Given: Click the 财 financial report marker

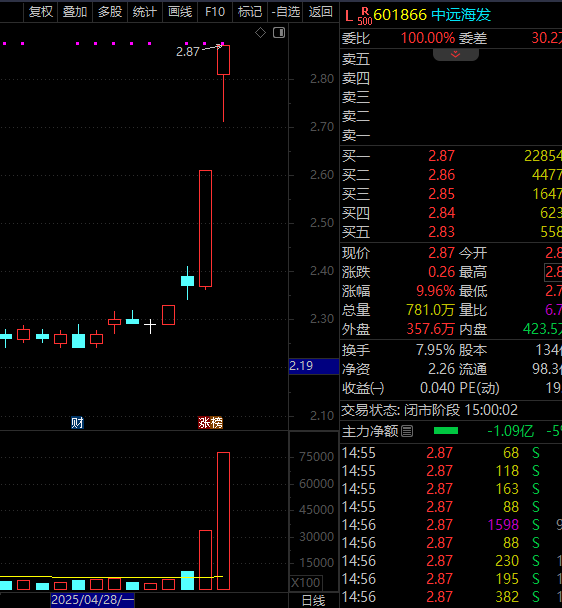Looking at the screenshot, I should pos(77,423).
